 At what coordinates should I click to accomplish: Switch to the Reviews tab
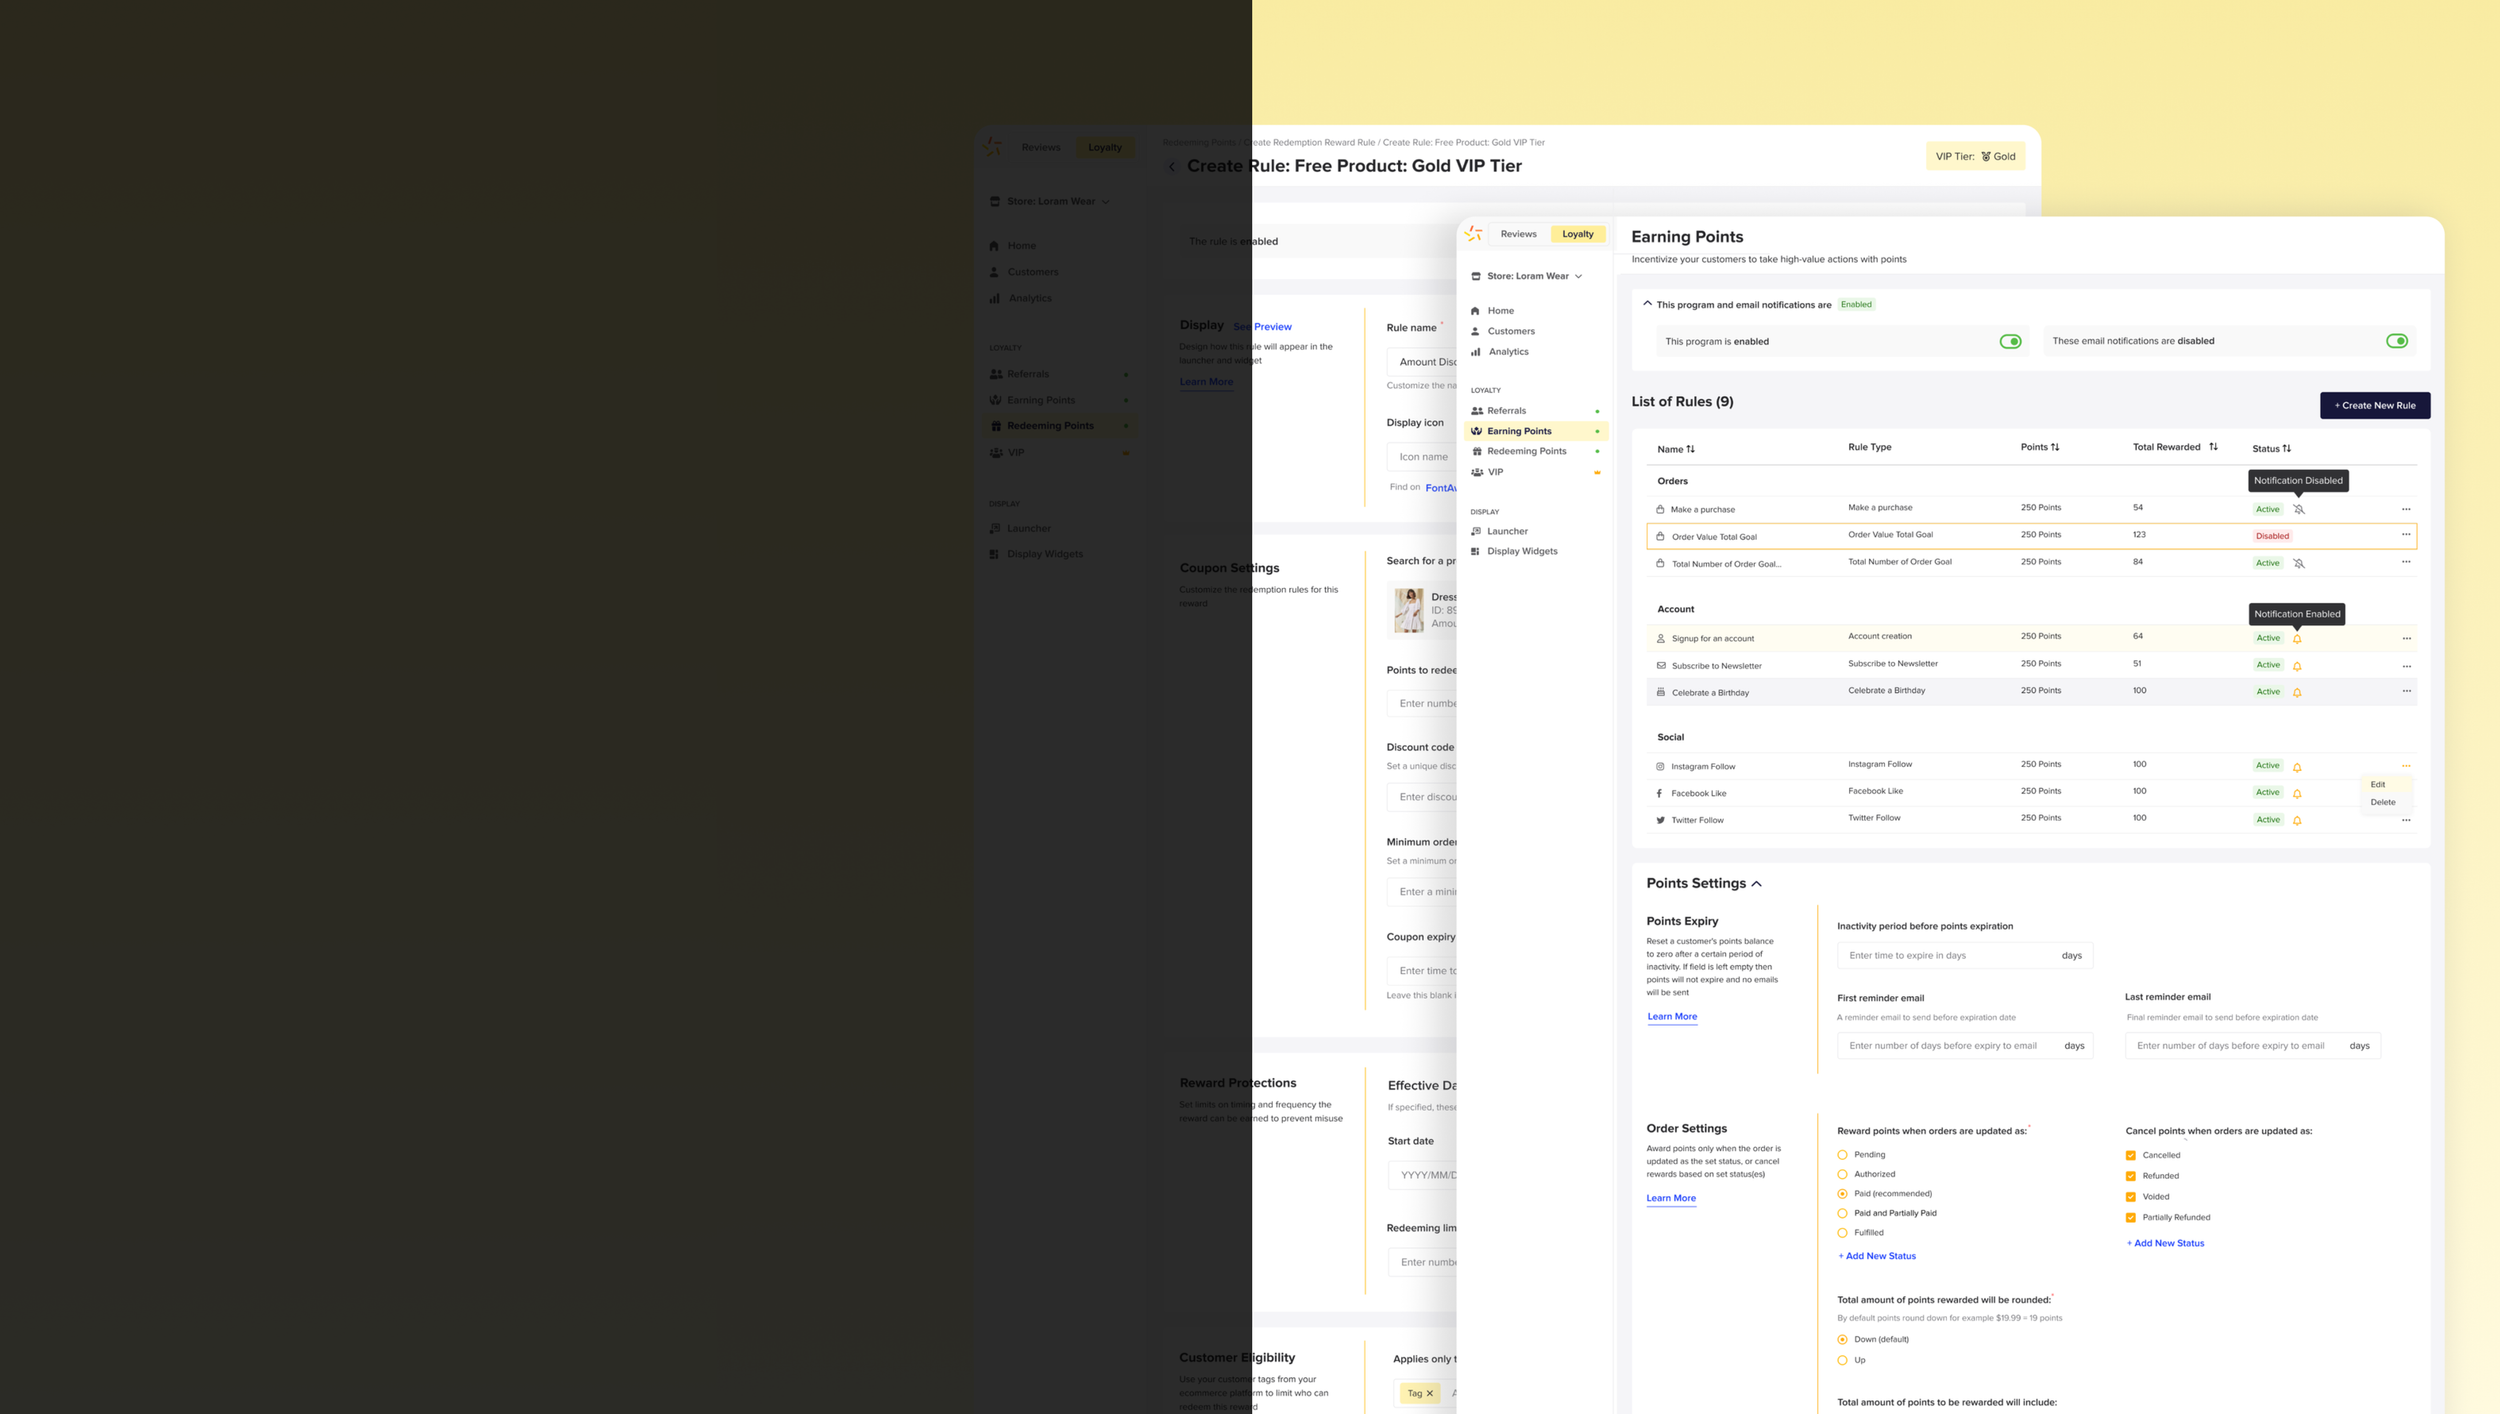point(1518,234)
